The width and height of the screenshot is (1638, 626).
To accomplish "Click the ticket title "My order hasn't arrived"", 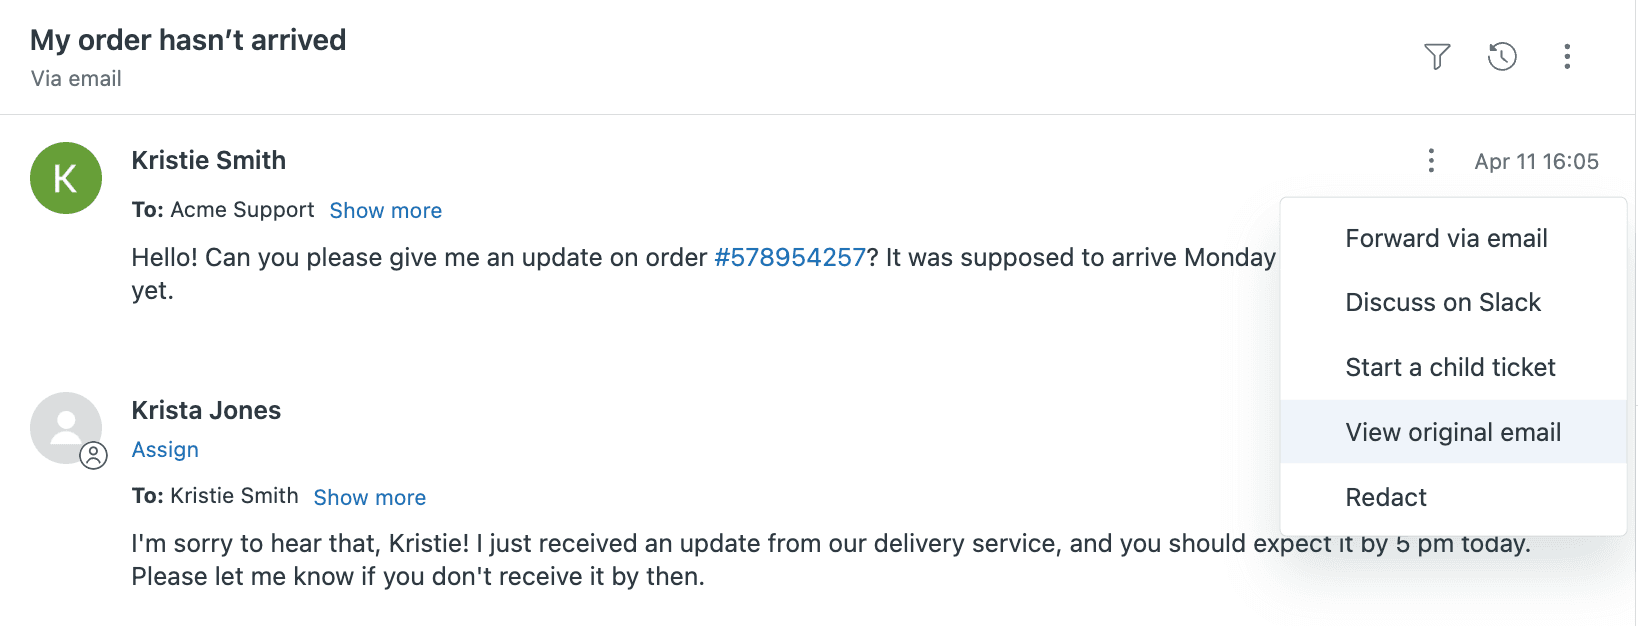I will (188, 40).
